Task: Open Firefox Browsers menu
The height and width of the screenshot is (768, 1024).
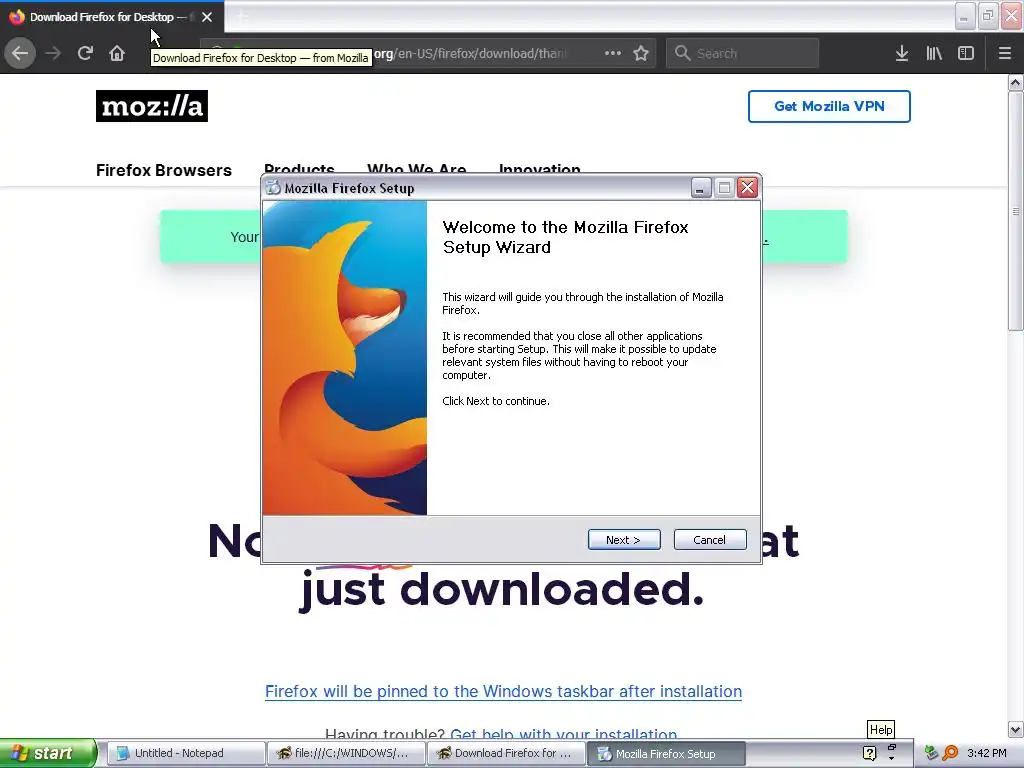Action: pos(164,170)
